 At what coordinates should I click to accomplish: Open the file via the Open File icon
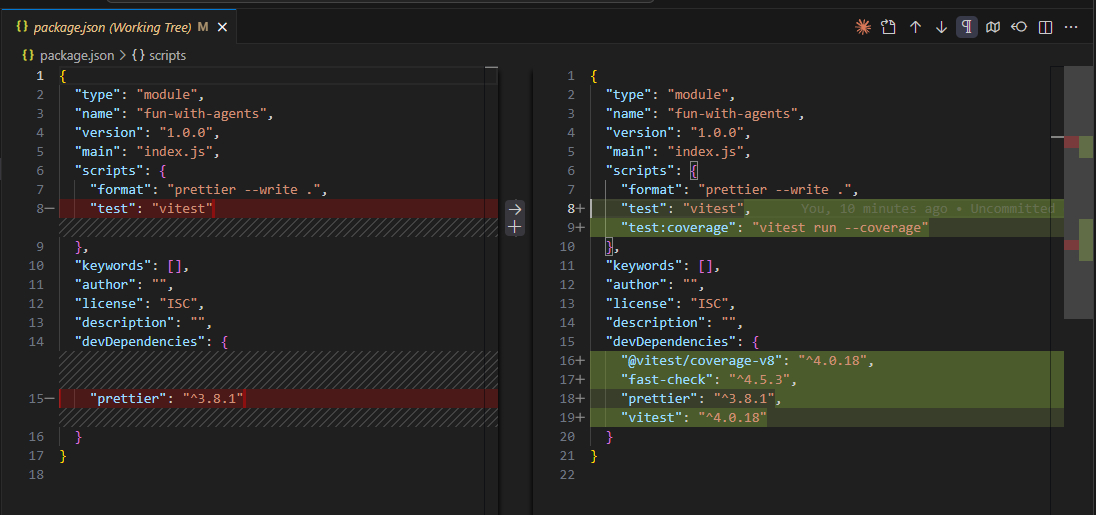888,28
